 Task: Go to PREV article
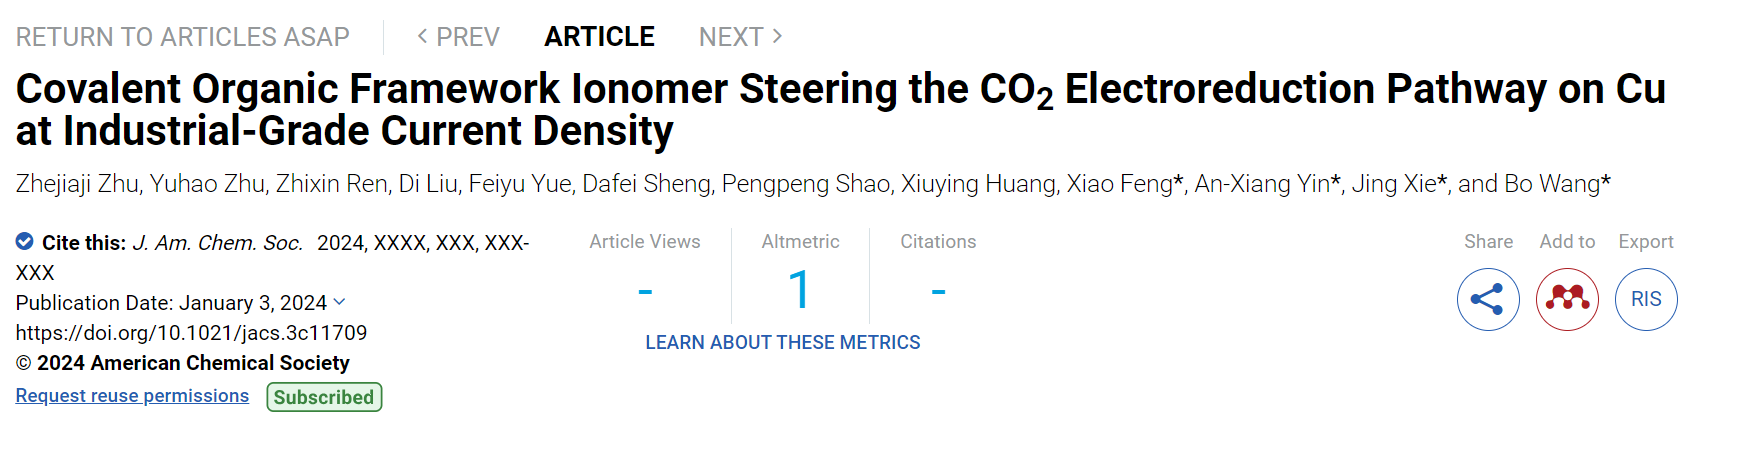(458, 37)
